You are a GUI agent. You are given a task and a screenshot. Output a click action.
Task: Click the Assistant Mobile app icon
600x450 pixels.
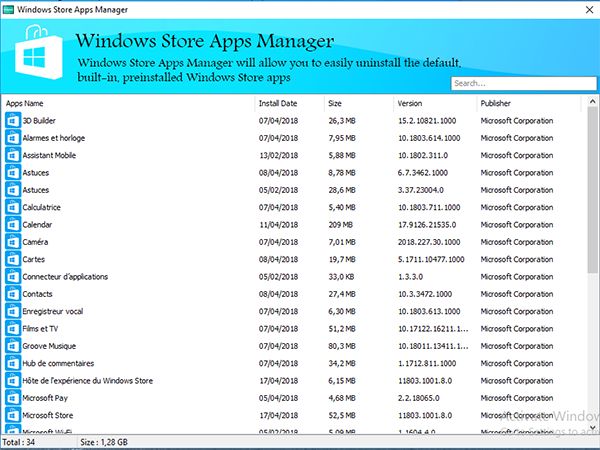(x=13, y=155)
